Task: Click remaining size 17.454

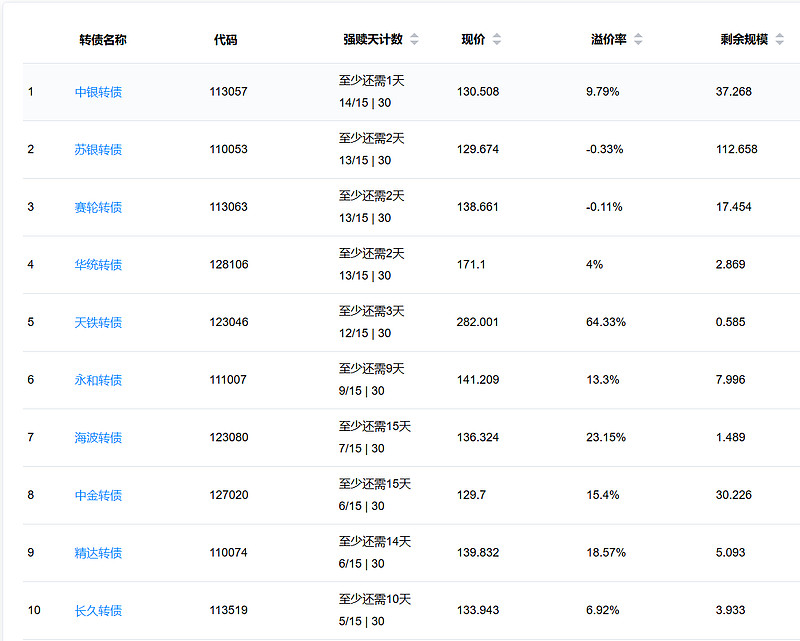Action: click(x=733, y=207)
